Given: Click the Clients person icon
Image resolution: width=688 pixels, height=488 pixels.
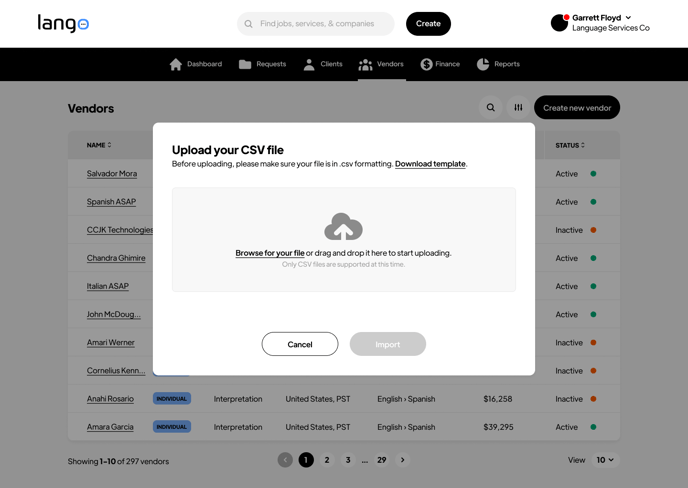Looking at the screenshot, I should click(309, 64).
